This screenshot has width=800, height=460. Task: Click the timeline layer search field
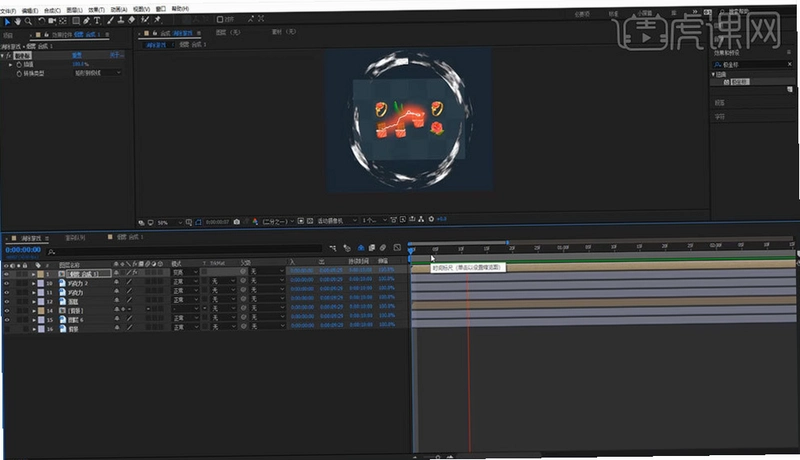[184, 250]
